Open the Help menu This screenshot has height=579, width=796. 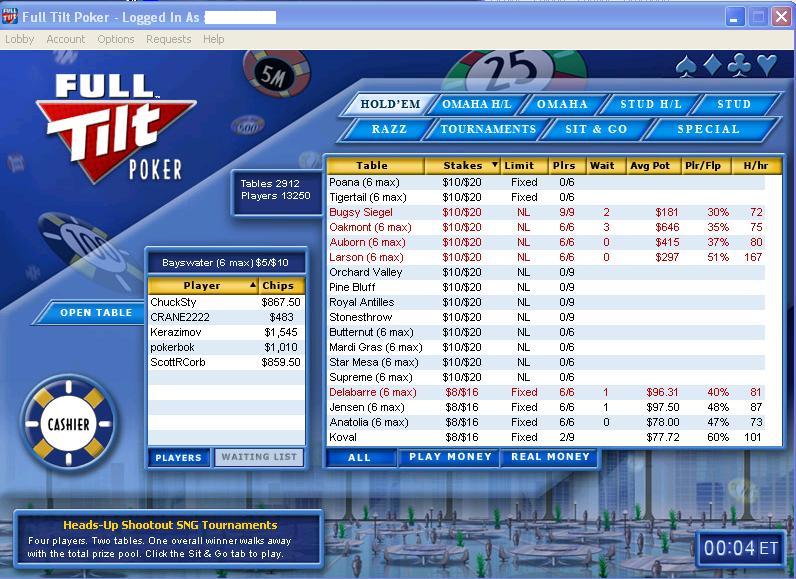click(213, 39)
